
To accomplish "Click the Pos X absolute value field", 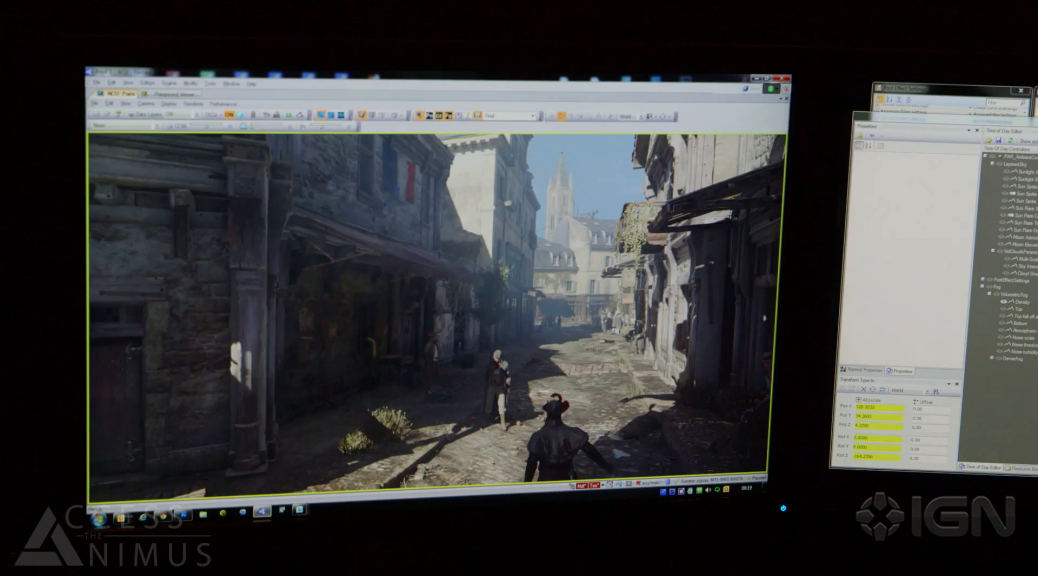I will coord(878,408).
